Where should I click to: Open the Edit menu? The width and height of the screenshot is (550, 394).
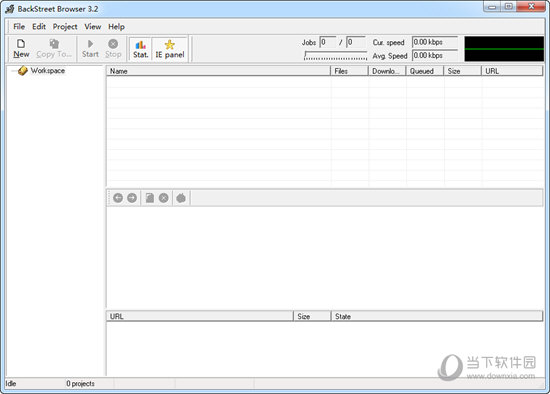(39, 27)
